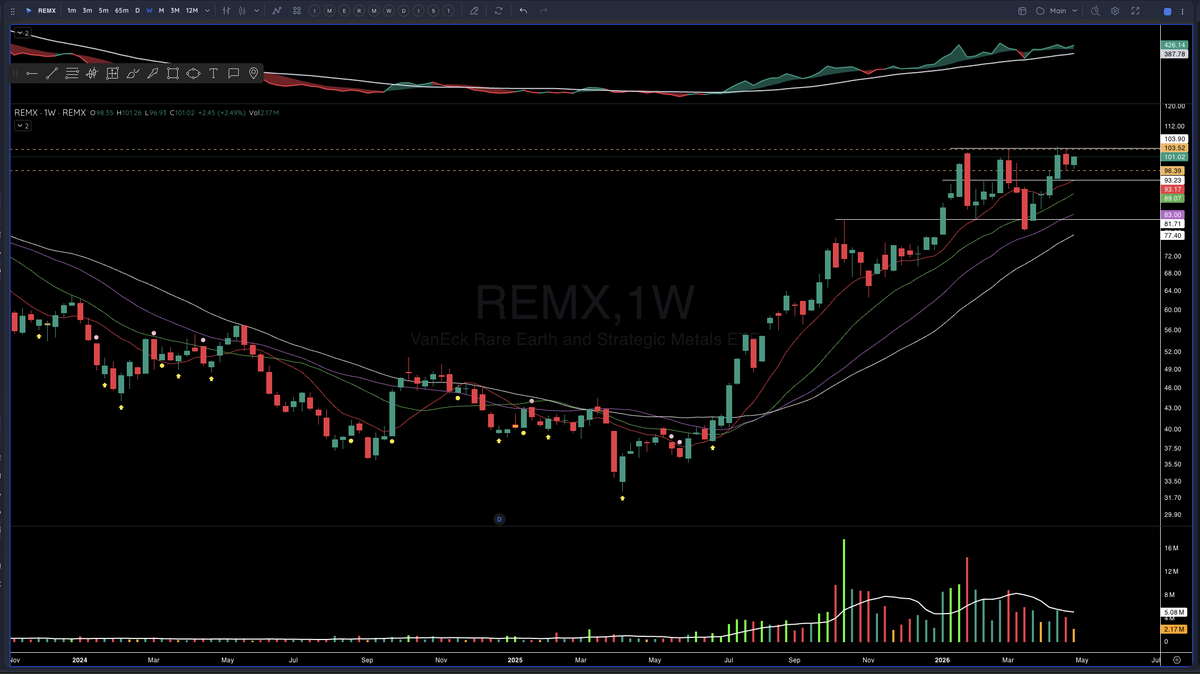Open chart settings hexagon icon
This screenshot has height=674, width=1200.
click(1115, 10)
